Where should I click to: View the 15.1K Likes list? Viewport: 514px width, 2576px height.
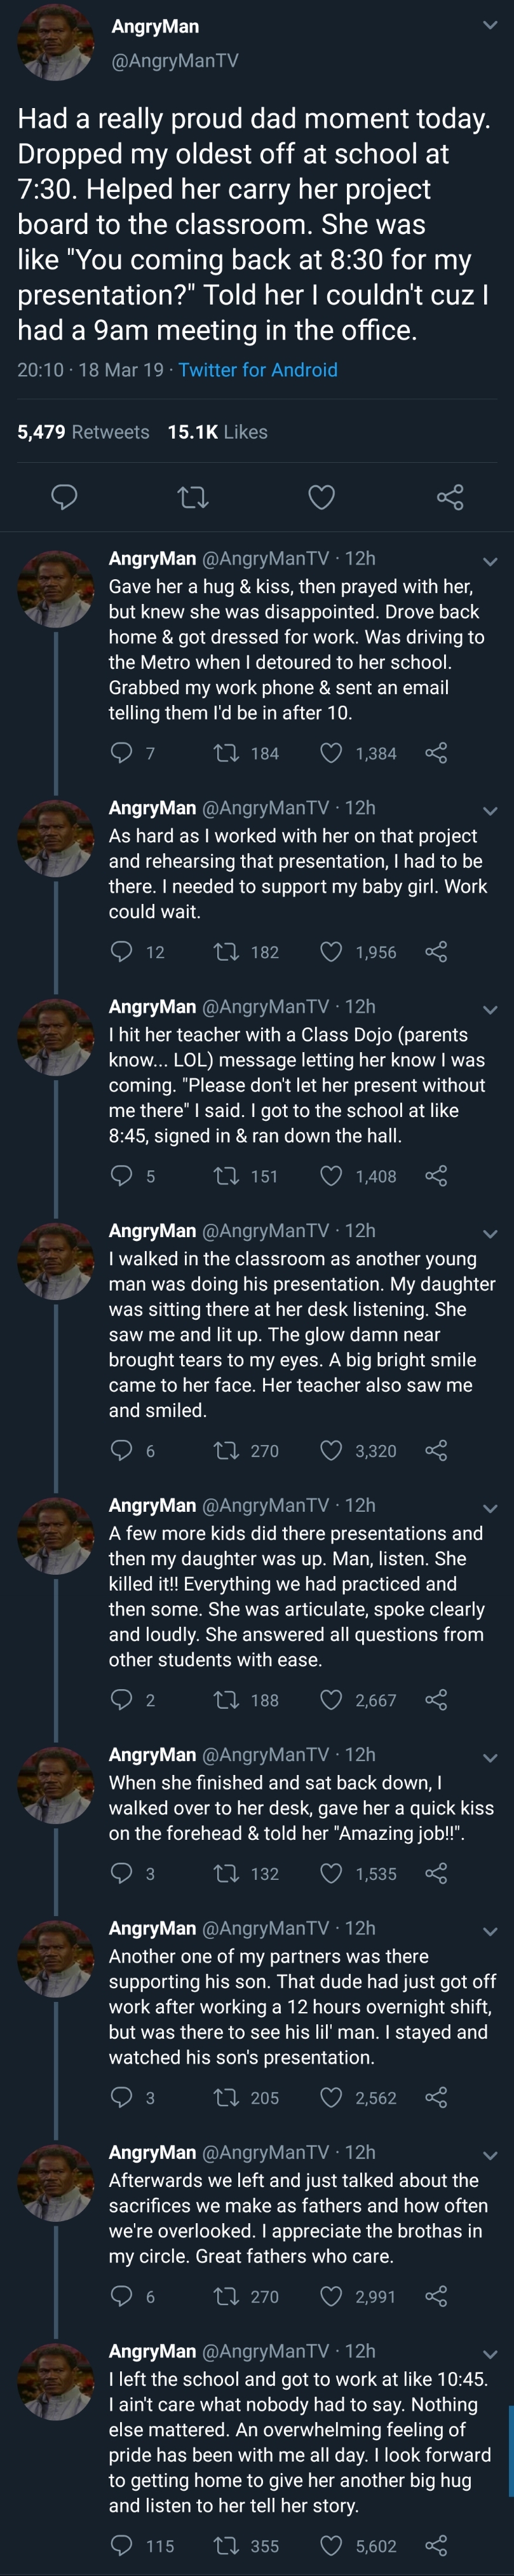(217, 432)
